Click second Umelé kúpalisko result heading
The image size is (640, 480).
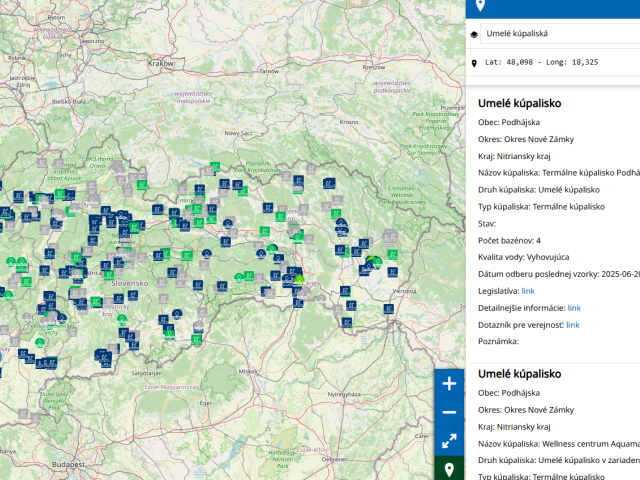tap(519, 374)
